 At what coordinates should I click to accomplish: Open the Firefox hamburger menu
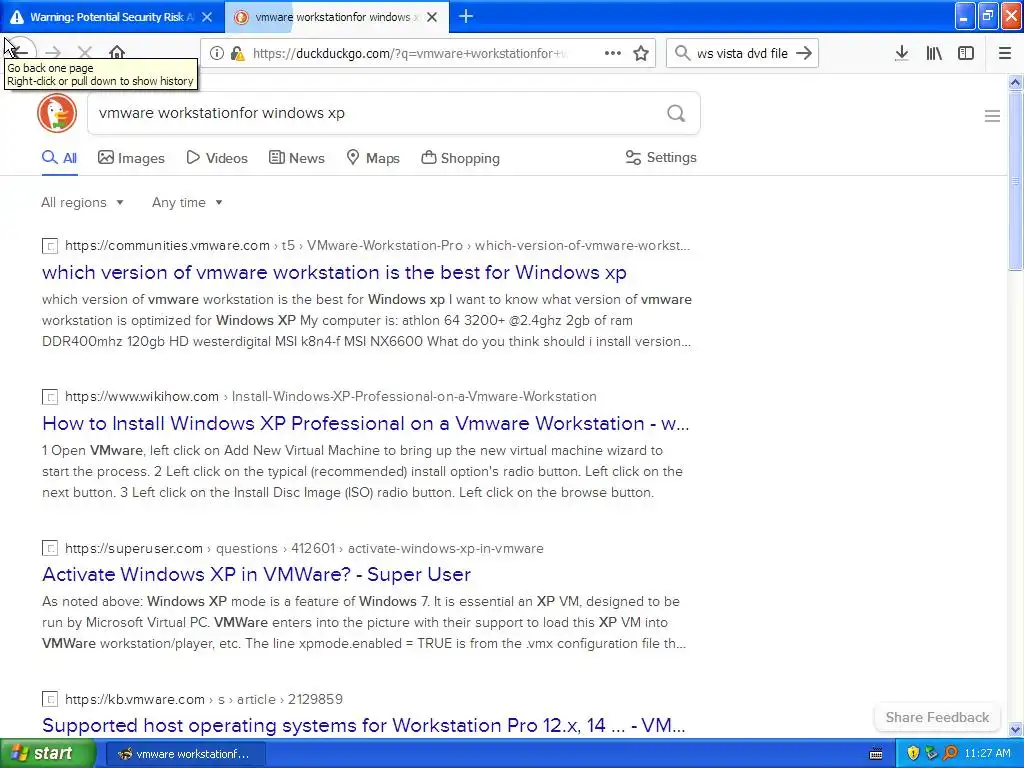1004,53
